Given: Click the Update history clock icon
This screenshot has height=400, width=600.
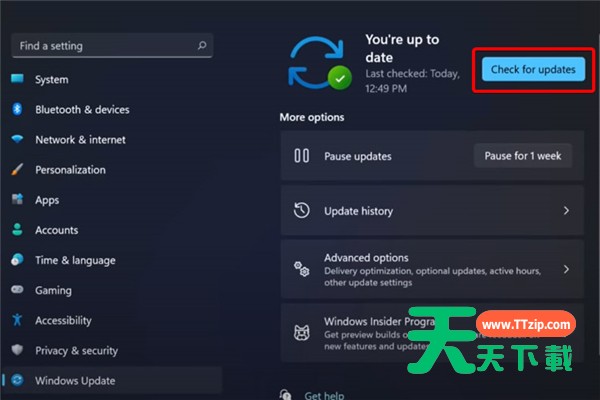Looking at the screenshot, I should click(302, 211).
